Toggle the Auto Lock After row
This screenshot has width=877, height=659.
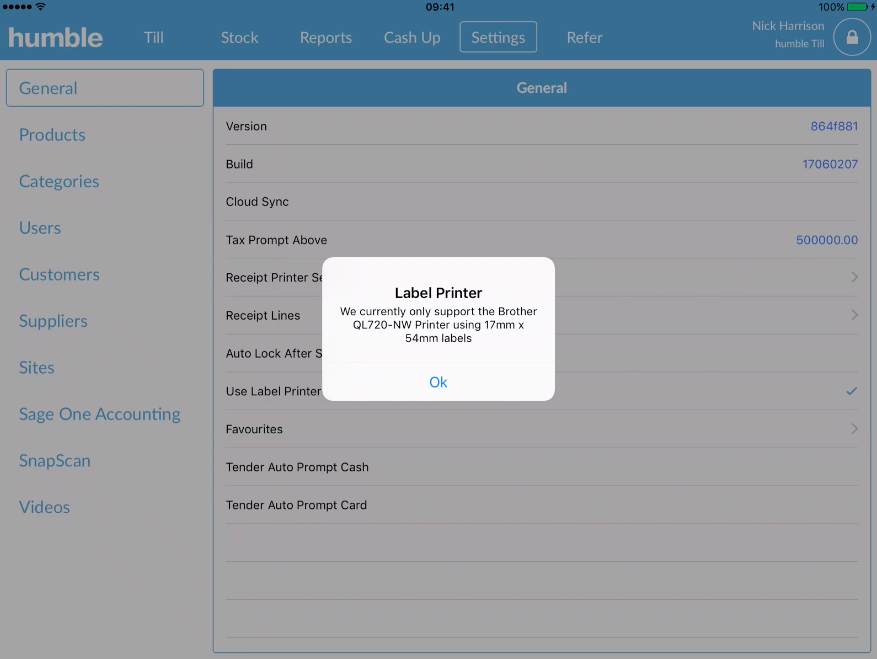pyautogui.click(x=541, y=354)
